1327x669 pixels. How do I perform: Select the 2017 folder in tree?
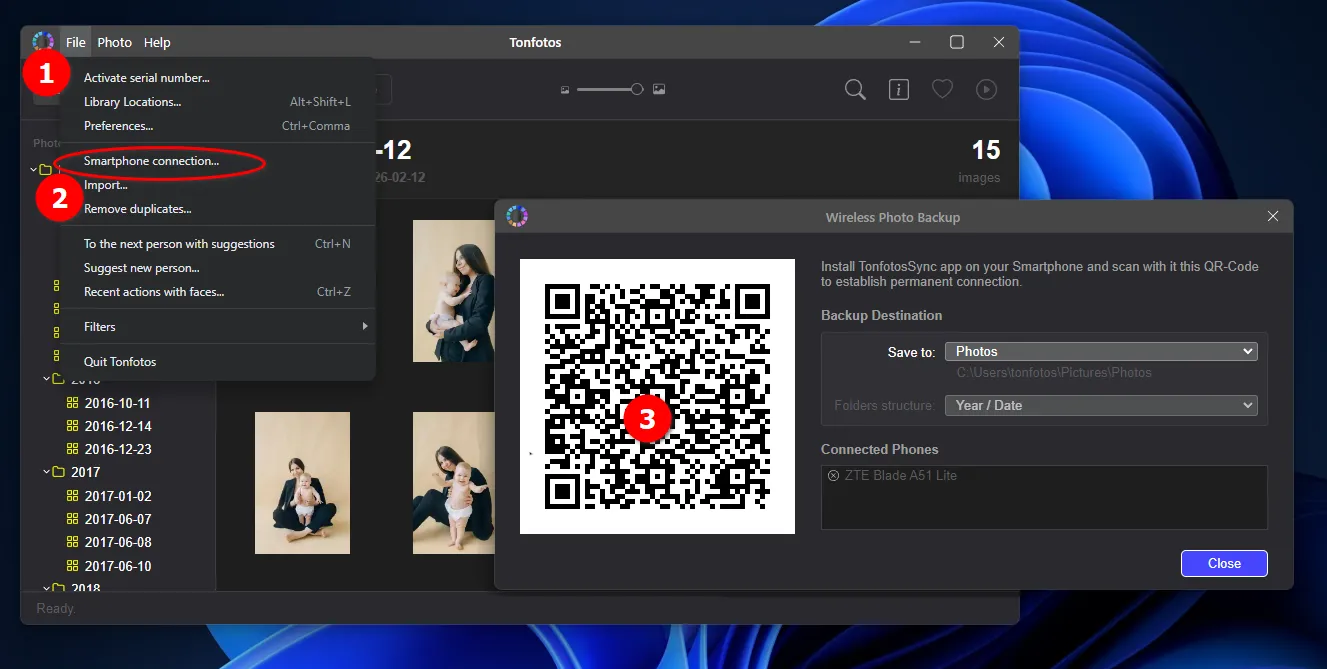86,472
